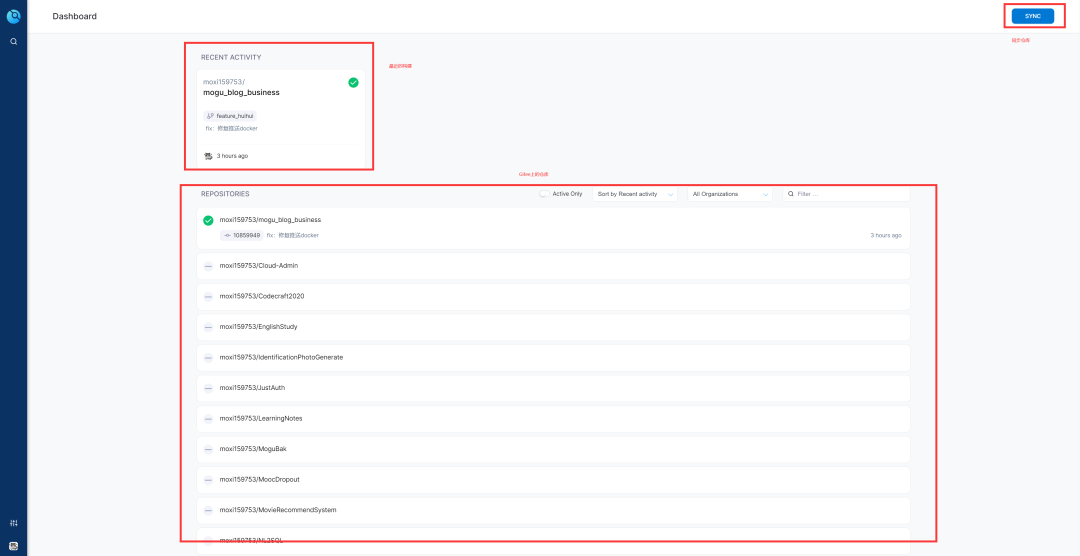Click the RECENT ACTIVITY heading
The width and height of the screenshot is (1080, 556).
pos(231,57)
